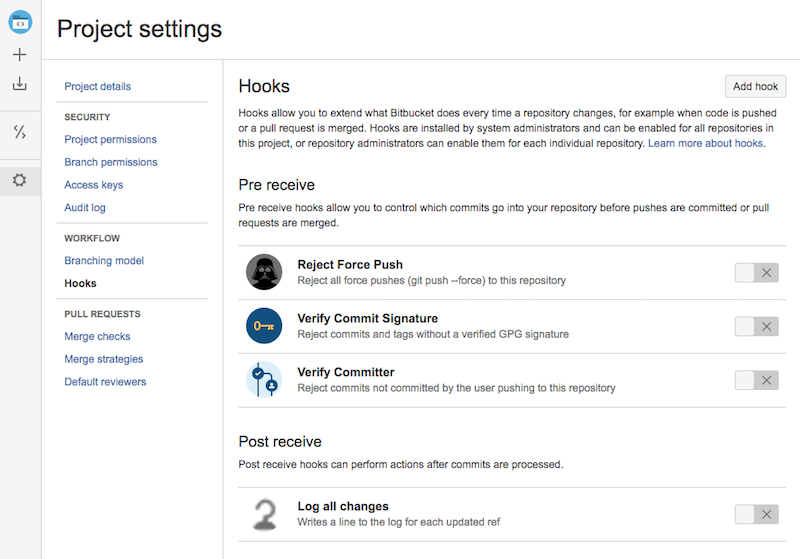Turn on the Verify Committer toggle
Viewport: 800px width, 559px height.
pos(757,380)
